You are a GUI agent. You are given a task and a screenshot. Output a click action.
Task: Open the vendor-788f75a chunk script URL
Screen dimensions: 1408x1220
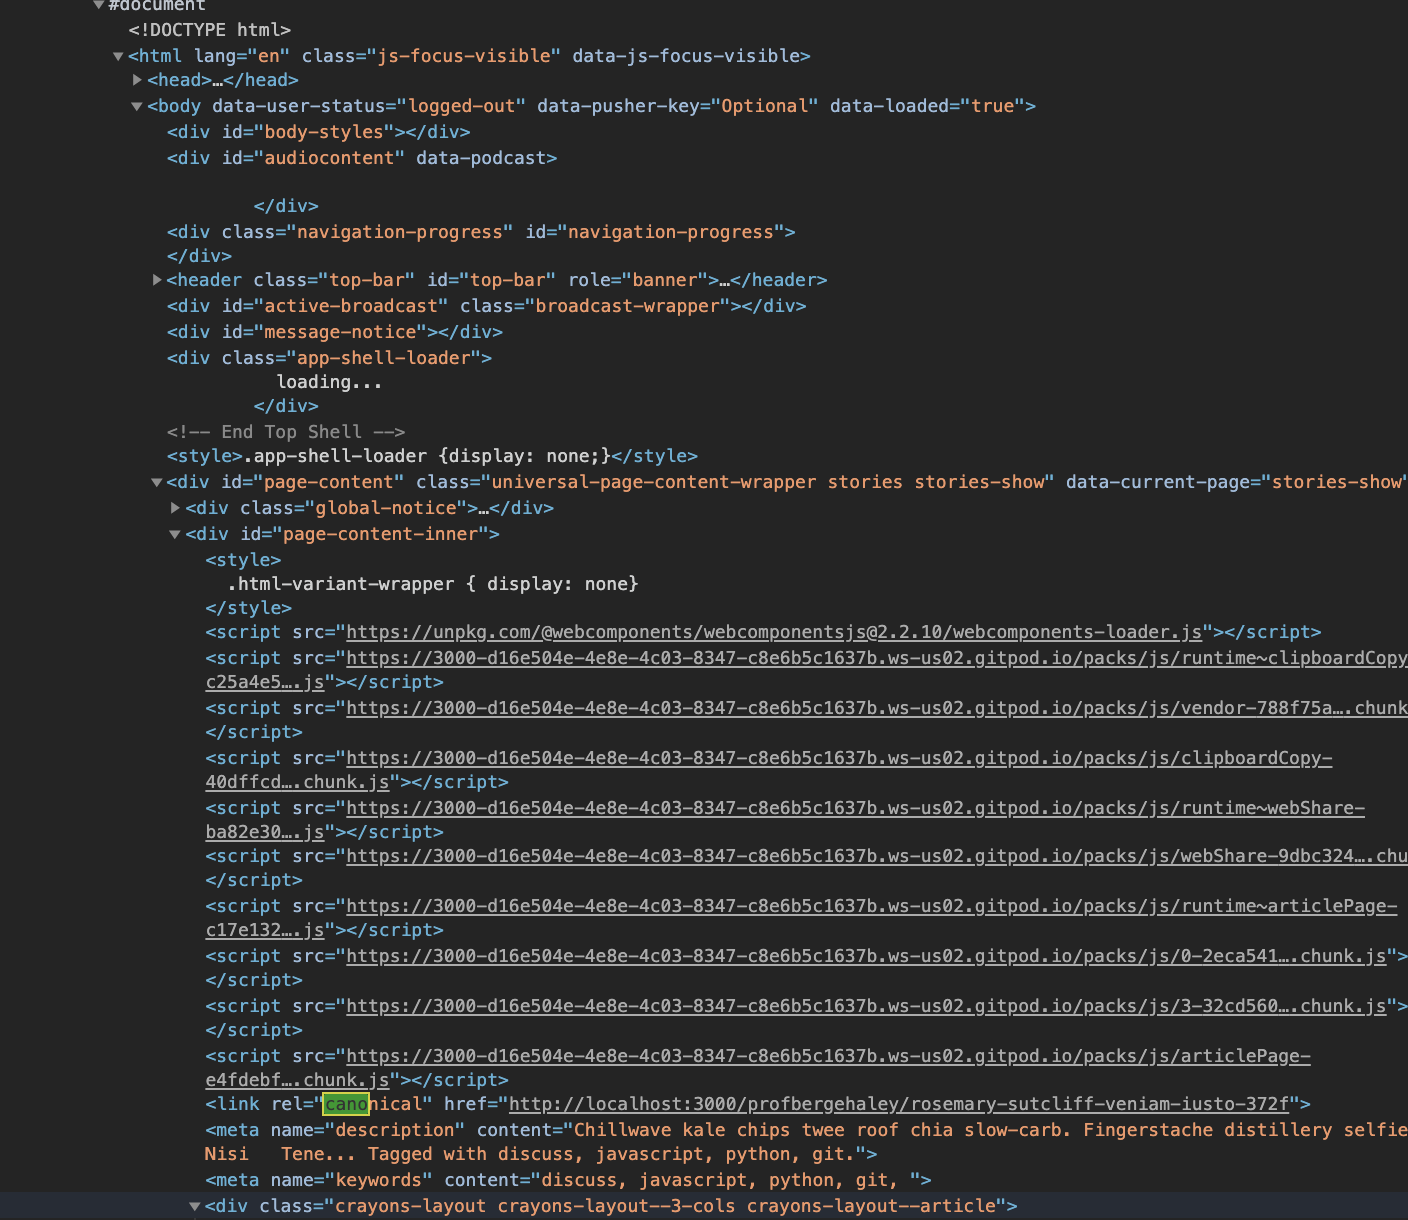(x=877, y=708)
